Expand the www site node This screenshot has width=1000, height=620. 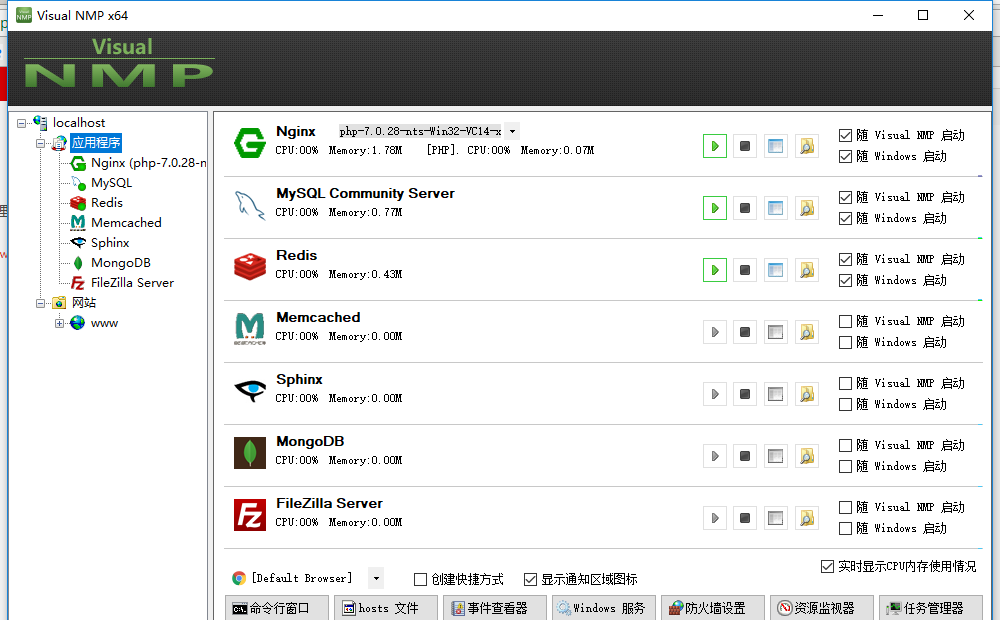coord(59,323)
